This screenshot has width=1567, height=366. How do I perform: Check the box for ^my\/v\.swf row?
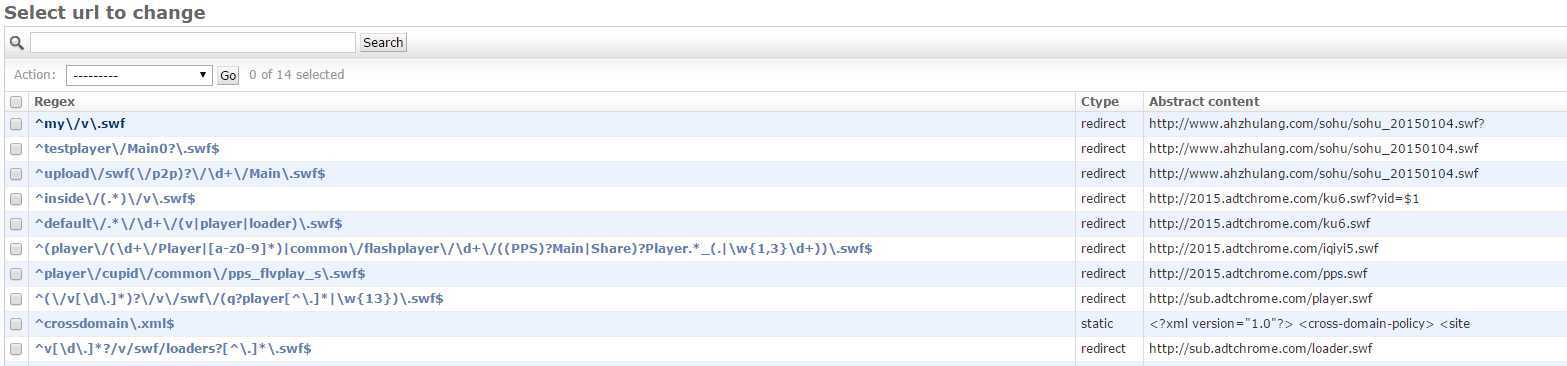16,124
